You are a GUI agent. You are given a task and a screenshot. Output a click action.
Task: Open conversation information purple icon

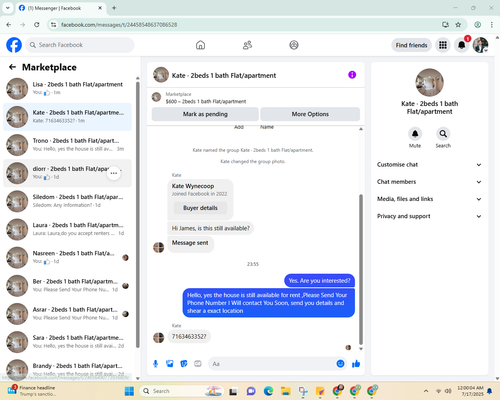click(x=352, y=75)
